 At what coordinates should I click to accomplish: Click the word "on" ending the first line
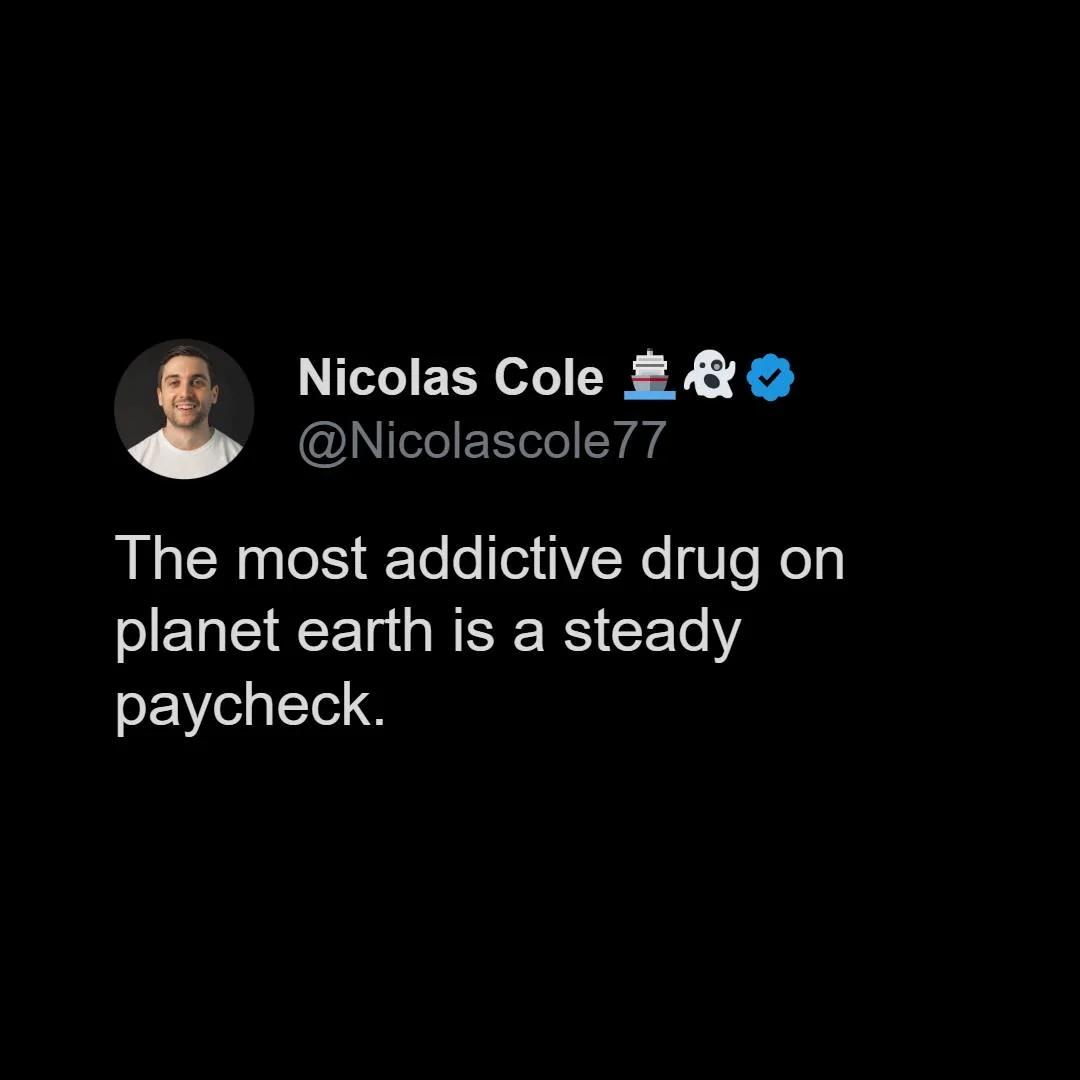tap(811, 563)
